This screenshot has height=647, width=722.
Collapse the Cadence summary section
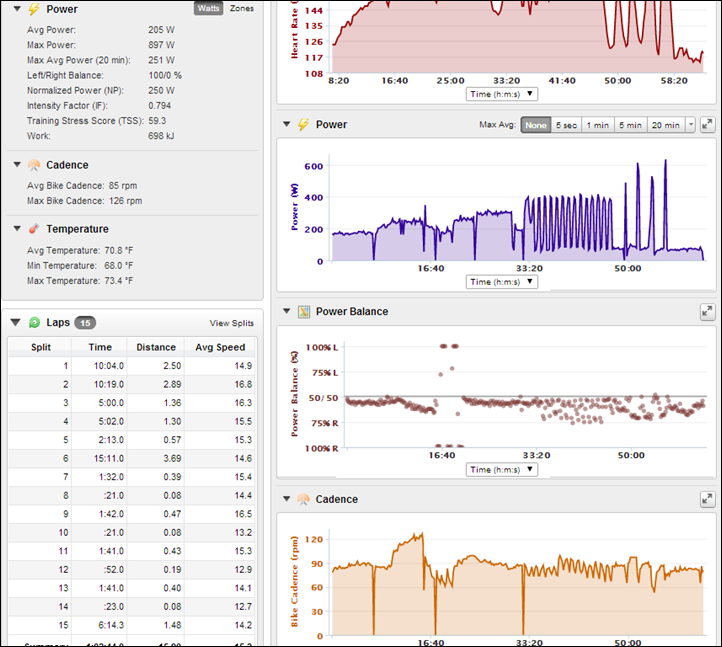coord(17,164)
